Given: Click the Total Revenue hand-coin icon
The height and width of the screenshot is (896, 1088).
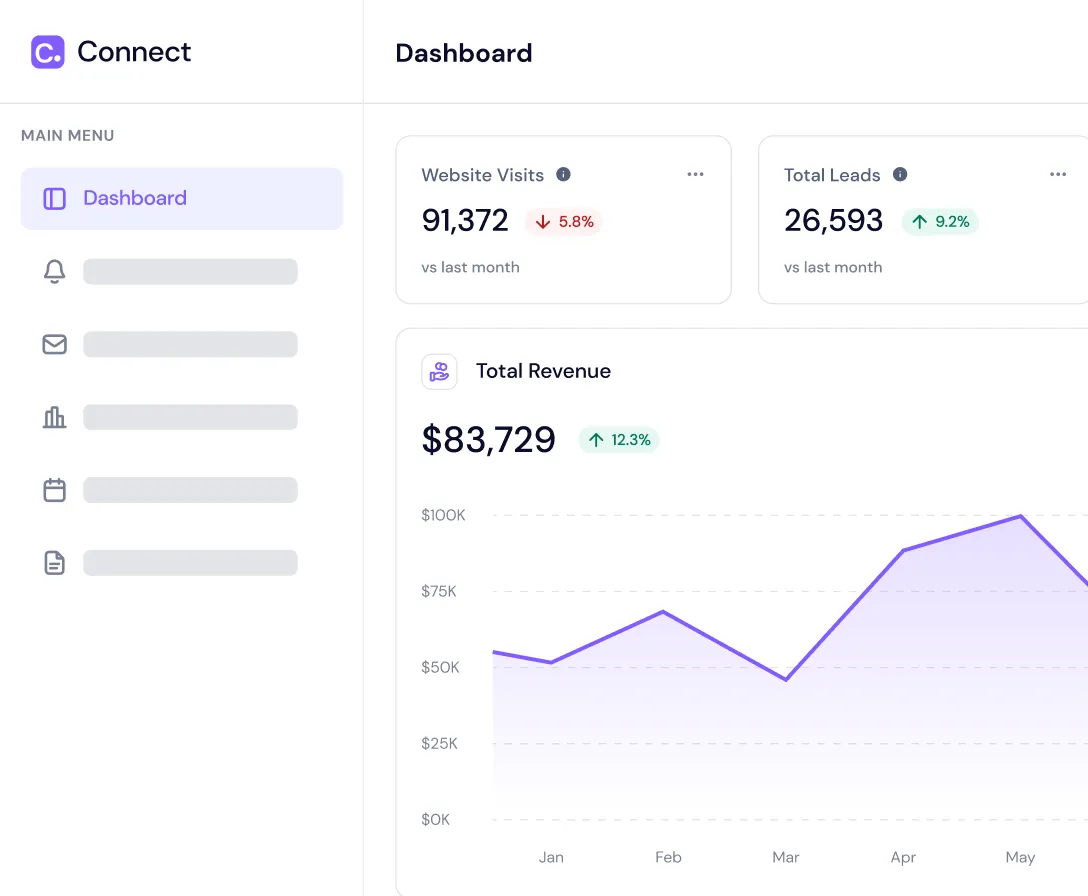Looking at the screenshot, I should pos(439,371).
